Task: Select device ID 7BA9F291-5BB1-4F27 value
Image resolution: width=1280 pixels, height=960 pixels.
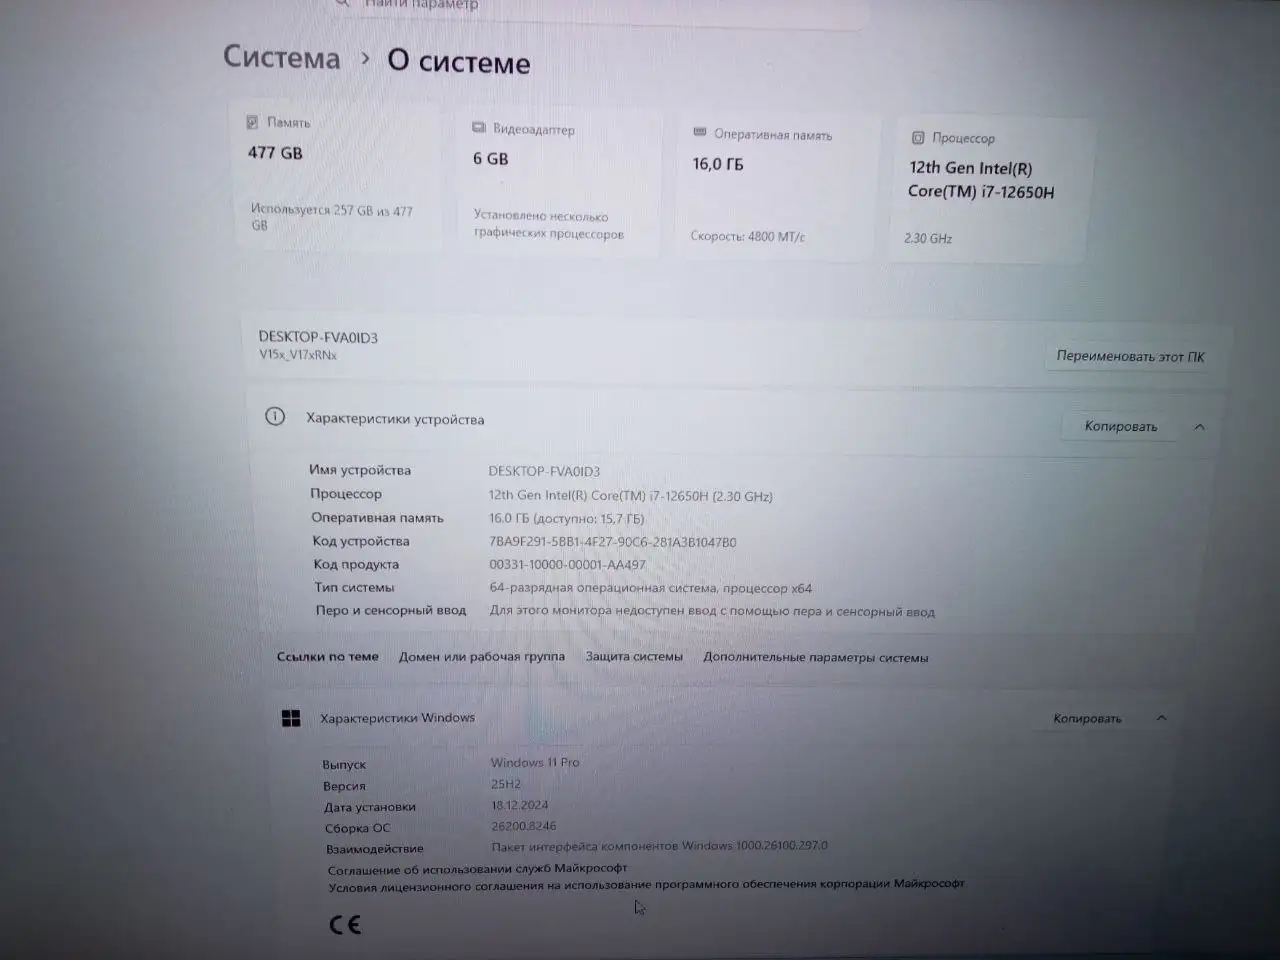Action: [612, 542]
